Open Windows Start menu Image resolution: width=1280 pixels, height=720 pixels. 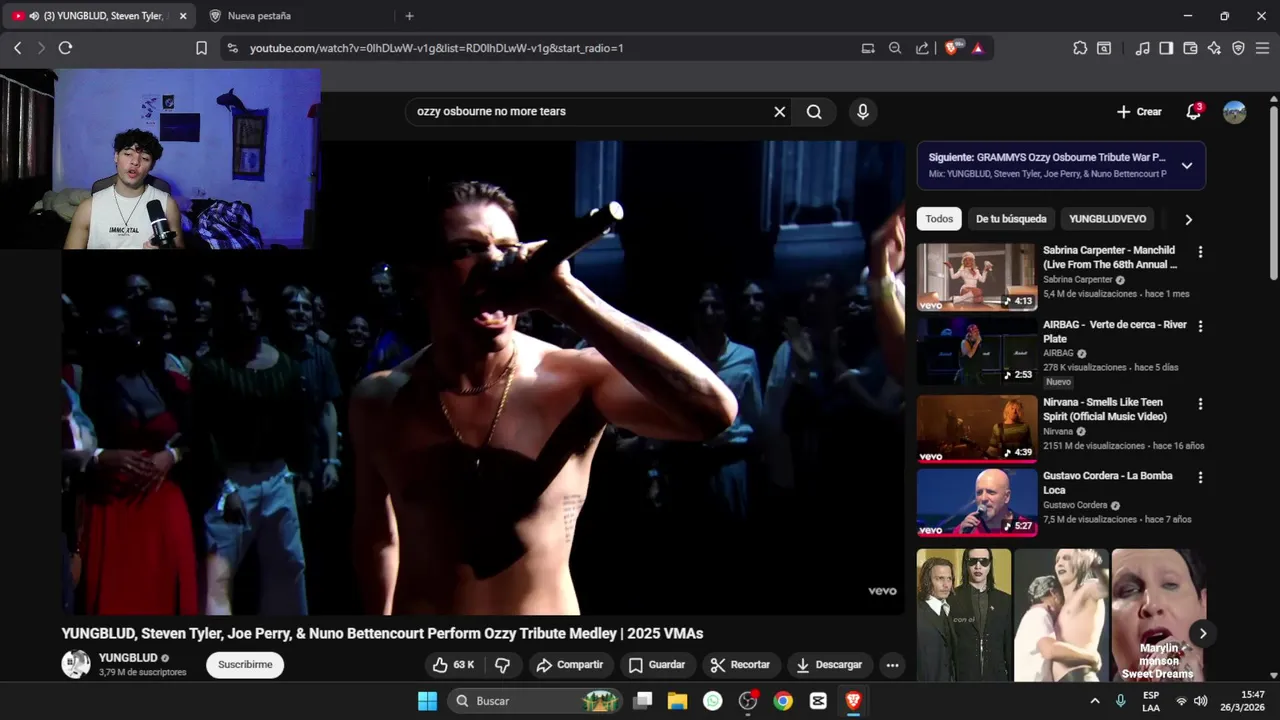[x=427, y=701]
